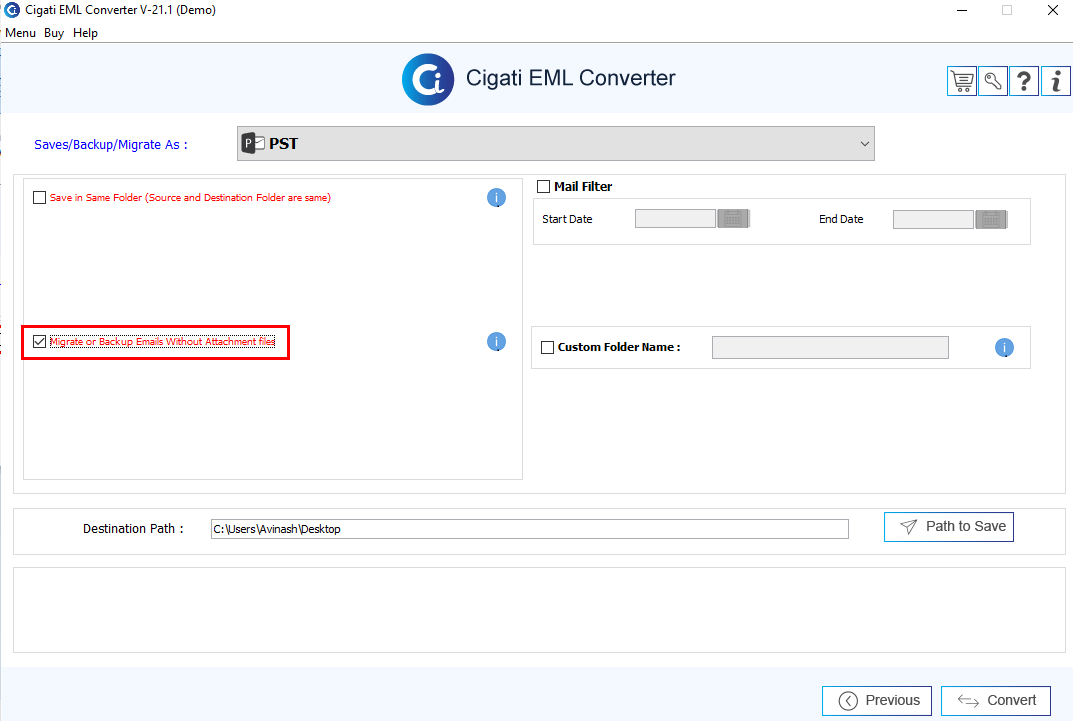Open the question mark help icon

tap(1024, 81)
